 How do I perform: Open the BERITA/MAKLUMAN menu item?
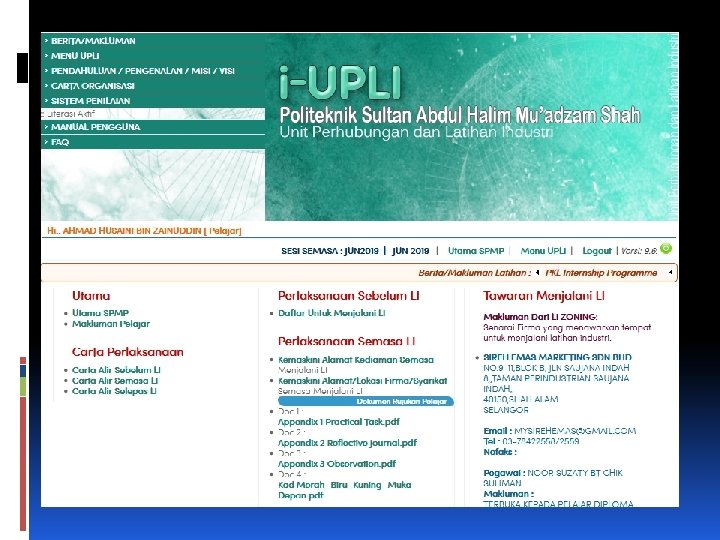93,41
